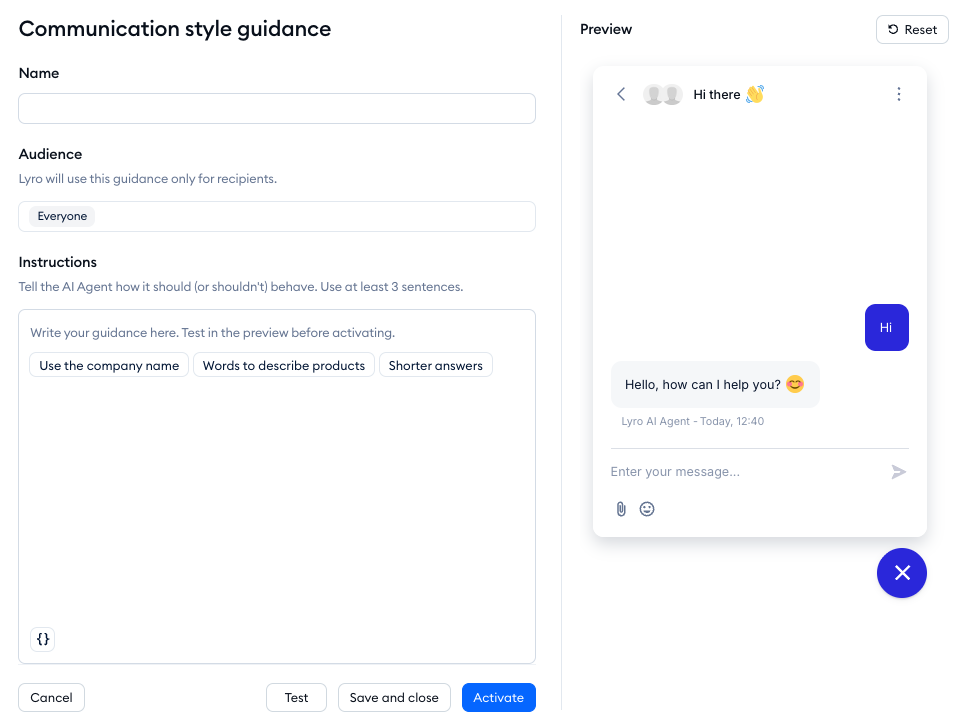Screen dimensions: 966x728
Task: Activate the communication style guidance
Action: (498, 697)
